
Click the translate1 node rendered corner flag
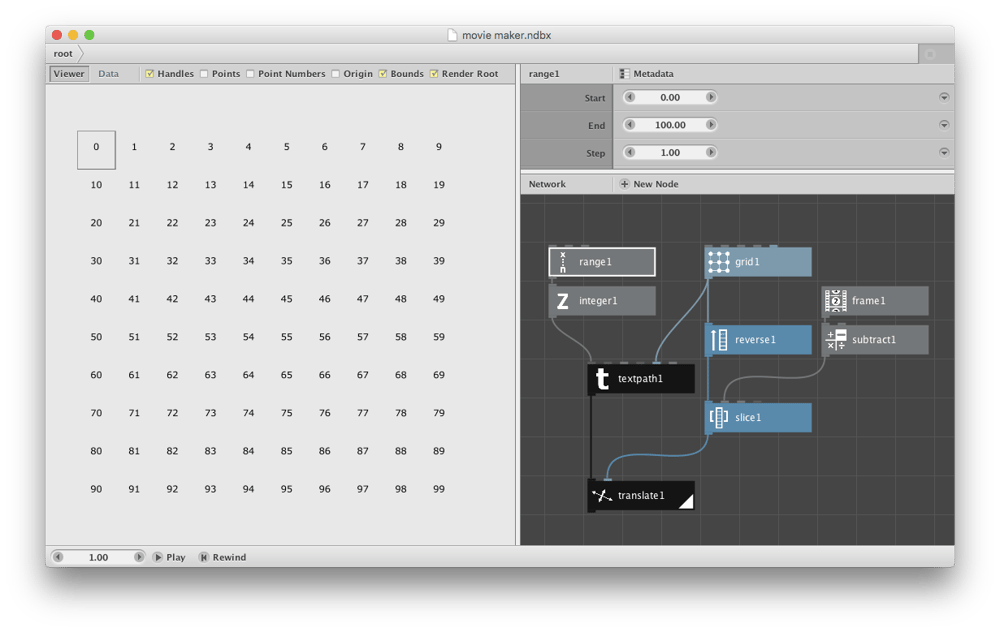coord(686,502)
